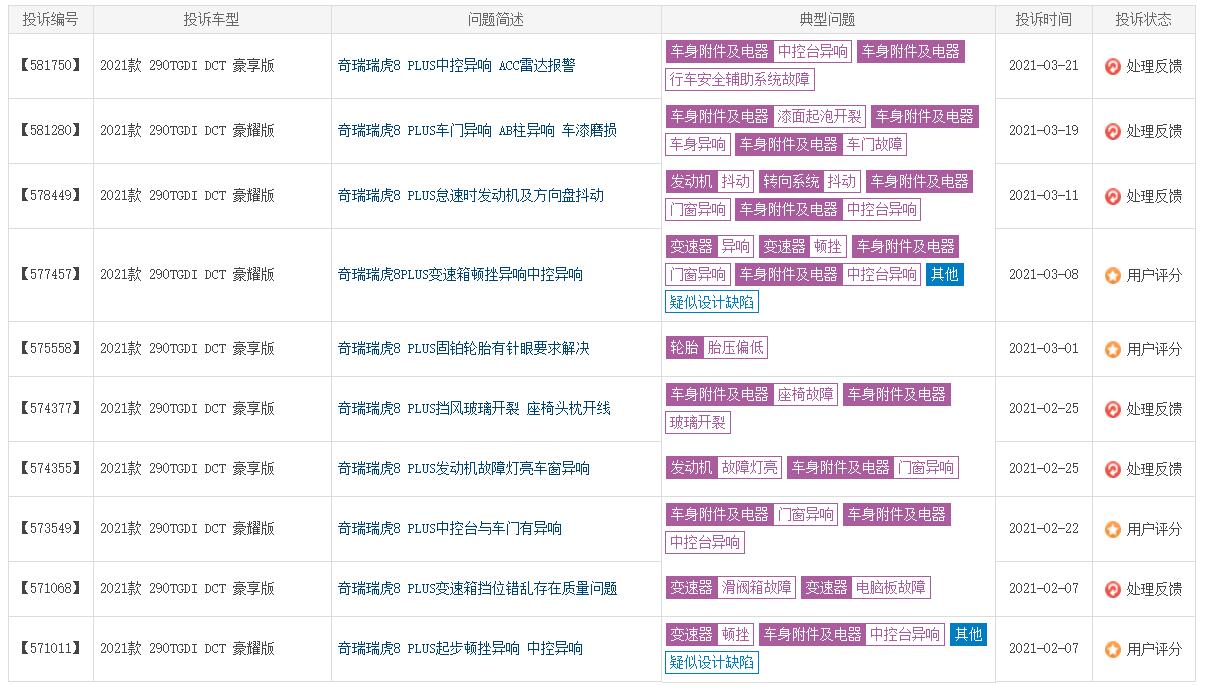The image size is (1205, 685).
Task: Click the 处理反馈 icon in row 581280
Action: (1113, 131)
